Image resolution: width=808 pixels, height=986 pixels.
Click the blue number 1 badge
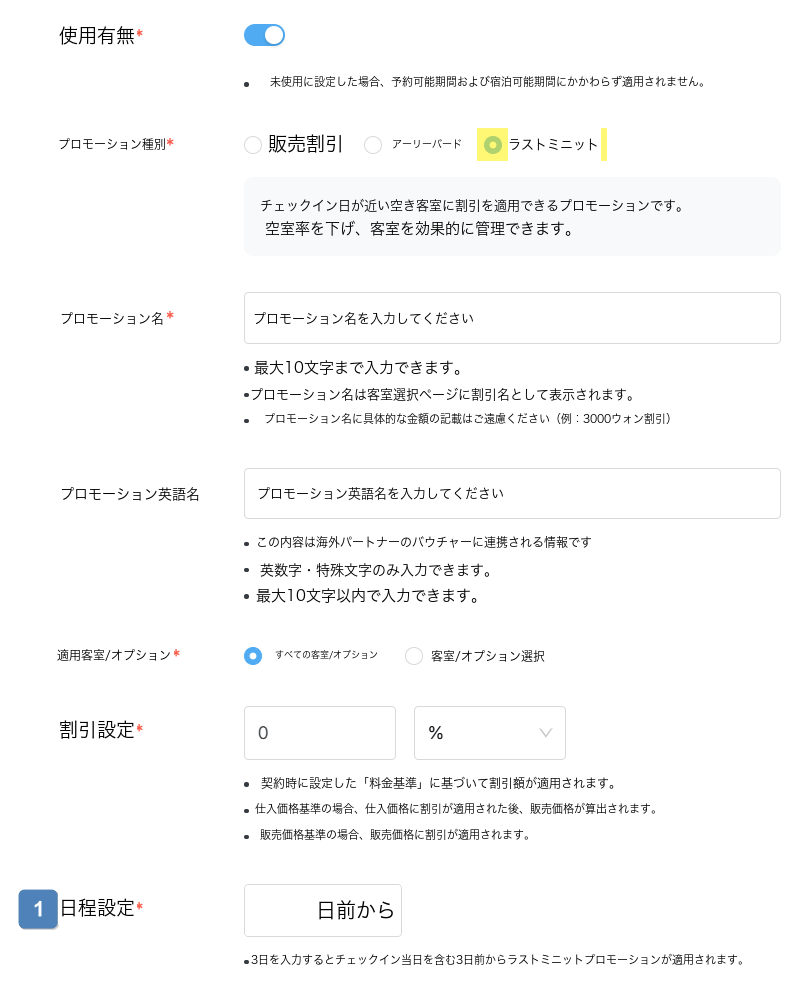tap(38, 909)
